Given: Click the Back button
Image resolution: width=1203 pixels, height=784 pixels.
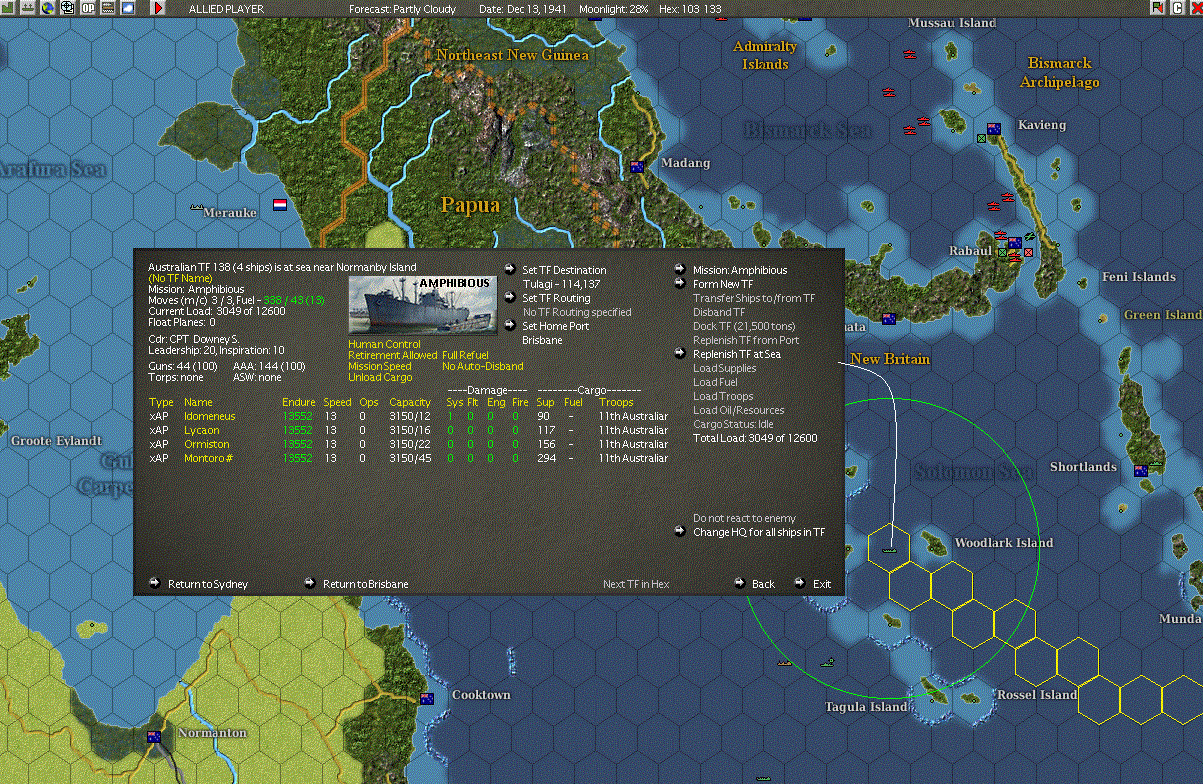Looking at the screenshot, I should click(x=763, y=584).
